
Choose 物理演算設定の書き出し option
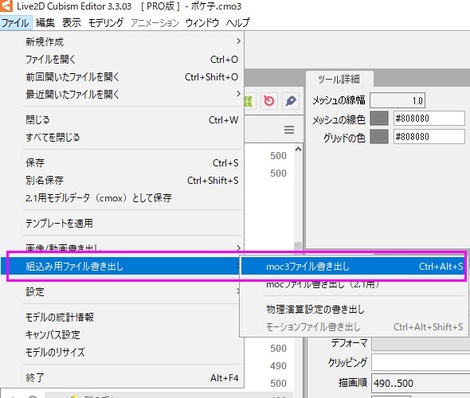(x=315, y=309)
